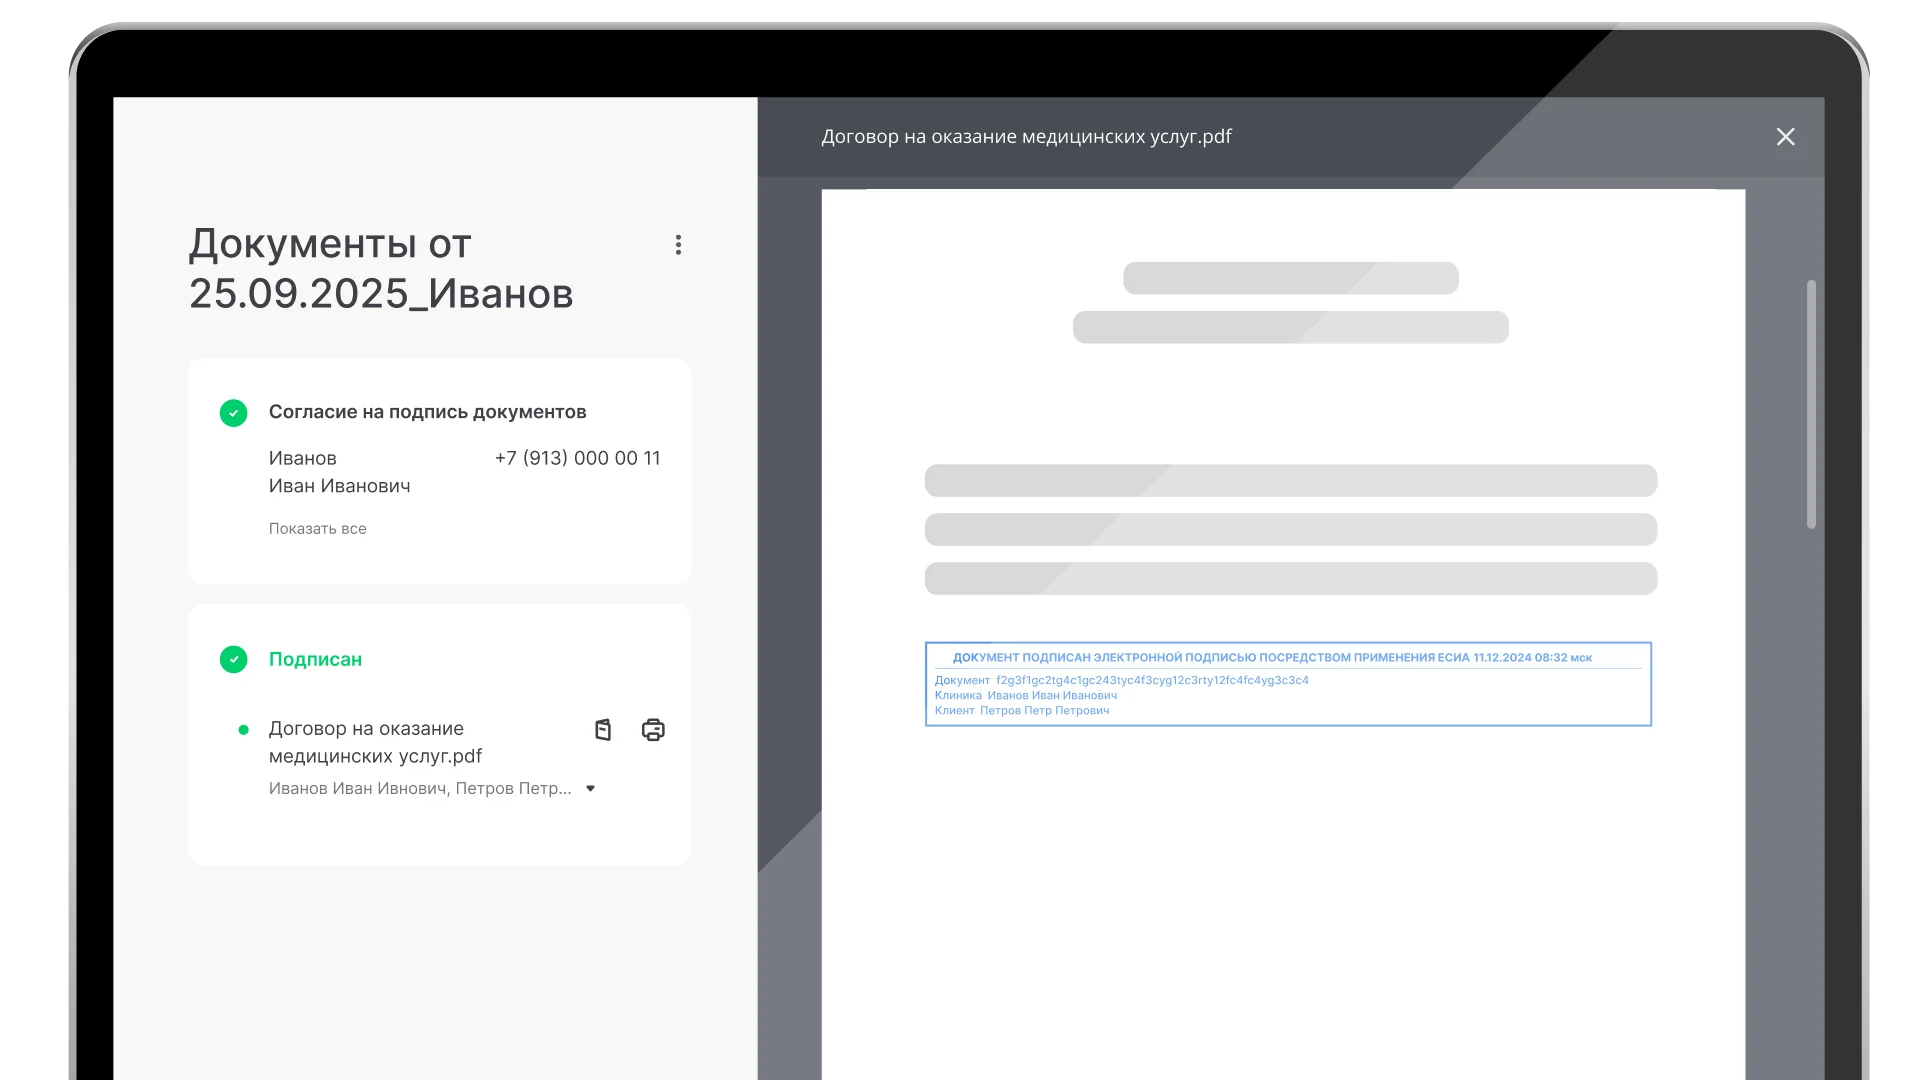The height and width of the screenshot is (1080, 1920).
Task: Click the phone number +7 (913) 000 00 11
Action: 577,458
